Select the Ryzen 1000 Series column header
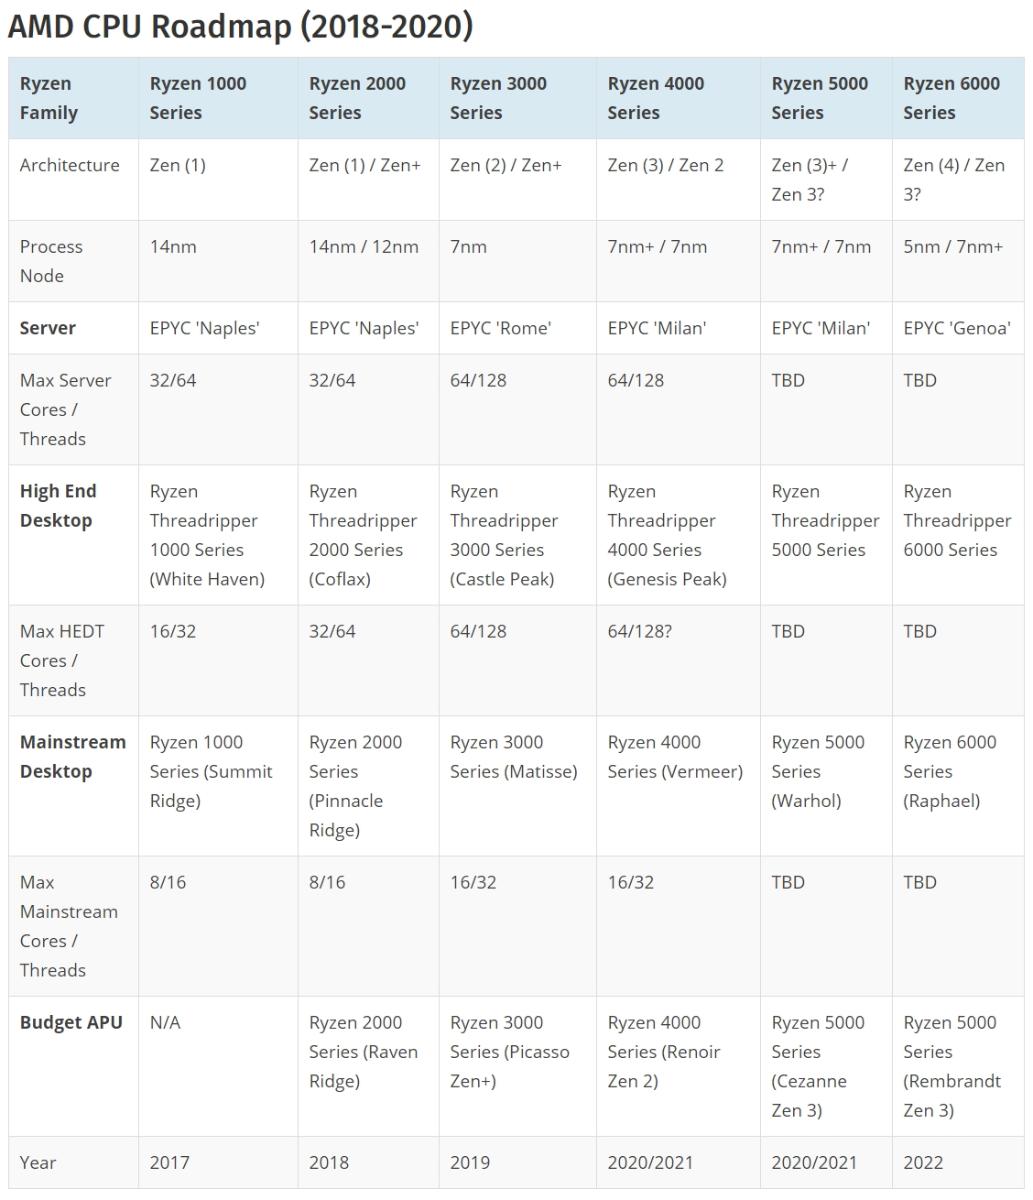The height and width of the screenshot is (1200, 1033). coord(198,98)
